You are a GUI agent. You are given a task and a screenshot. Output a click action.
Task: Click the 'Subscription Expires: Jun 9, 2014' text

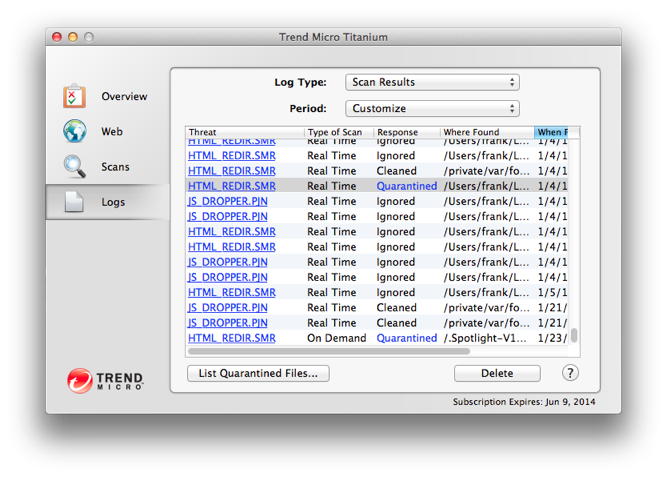524,402
